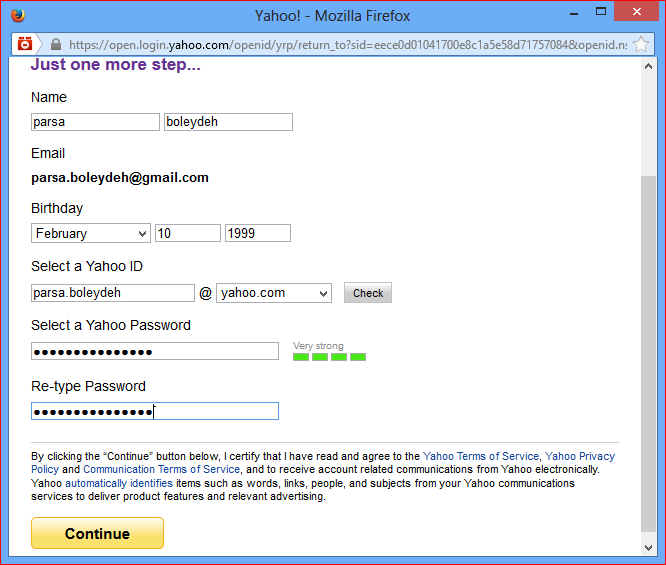The image size is (666, 565).
Task: Open the automatically identifies link
Action: [x=119, y=483]
